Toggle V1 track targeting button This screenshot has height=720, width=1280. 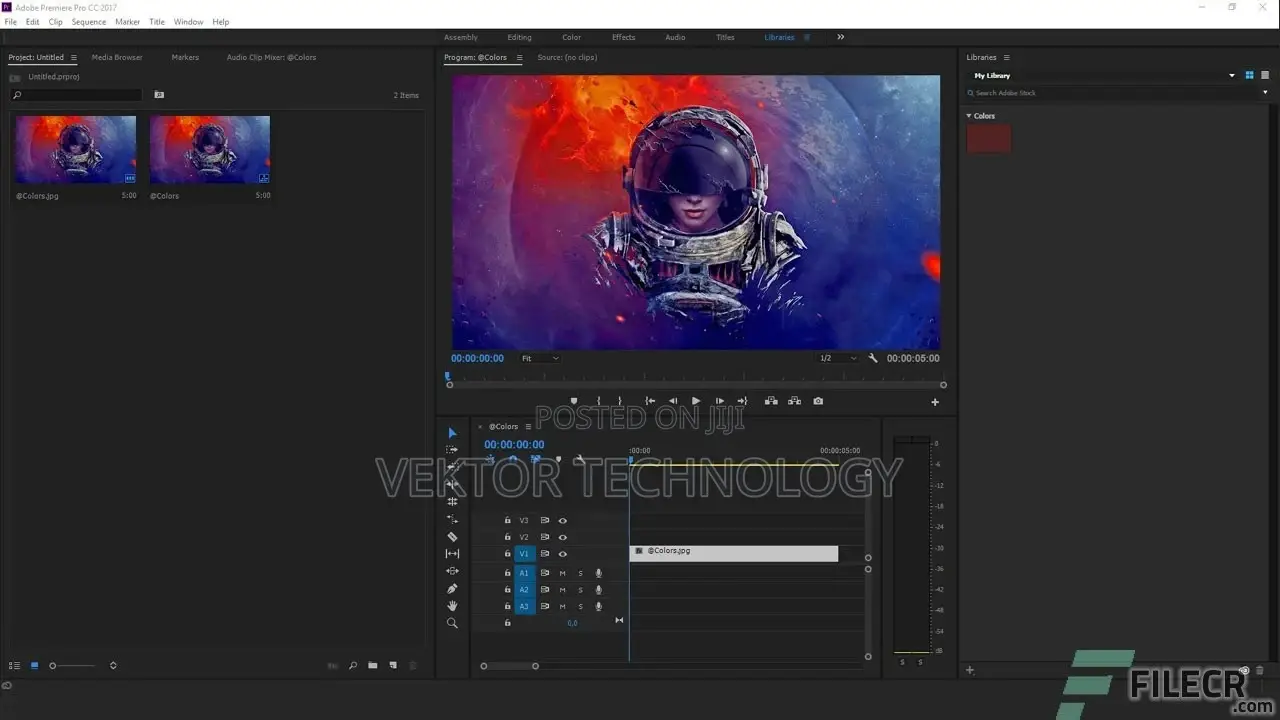pyautogui.click(x=524, y=554)
